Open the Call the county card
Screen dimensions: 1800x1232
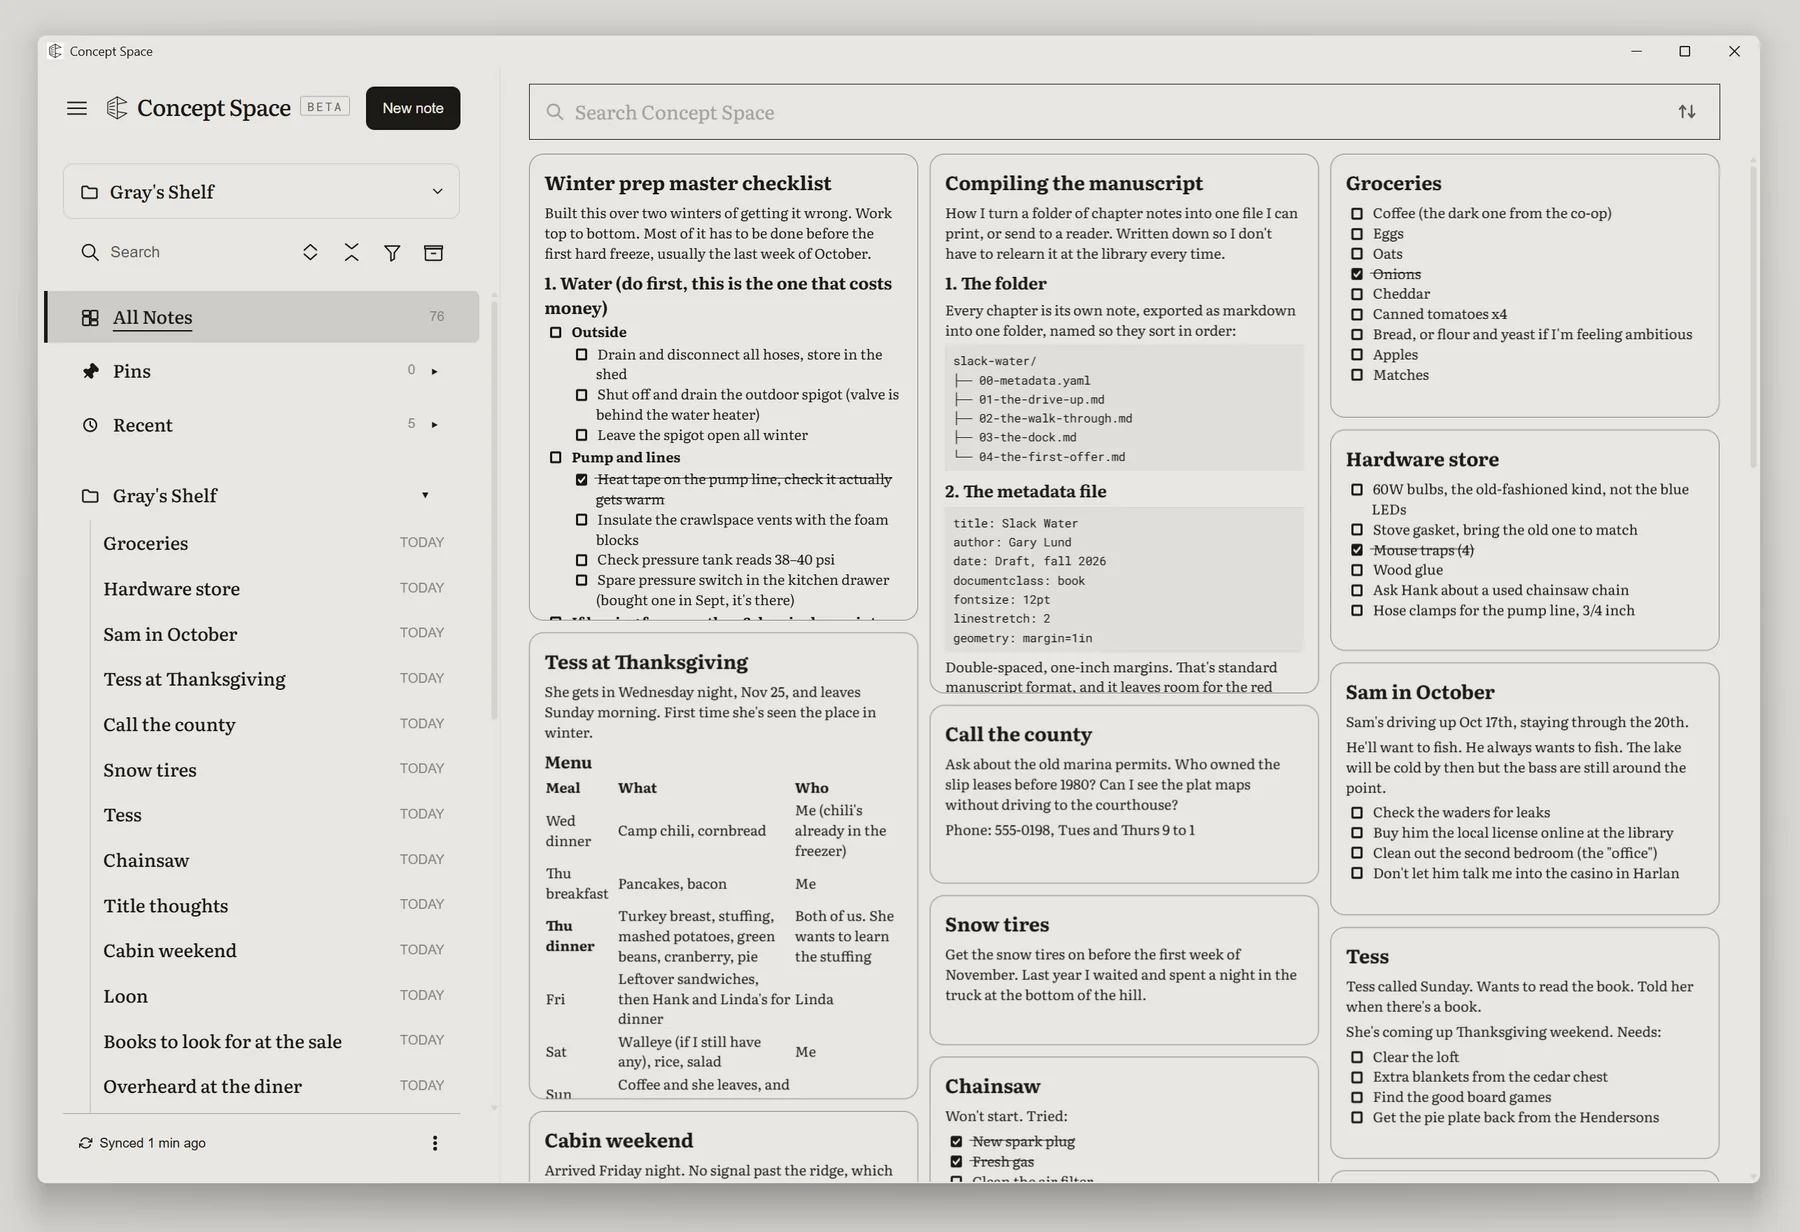pyautogui.click(x=1124, y=794)
